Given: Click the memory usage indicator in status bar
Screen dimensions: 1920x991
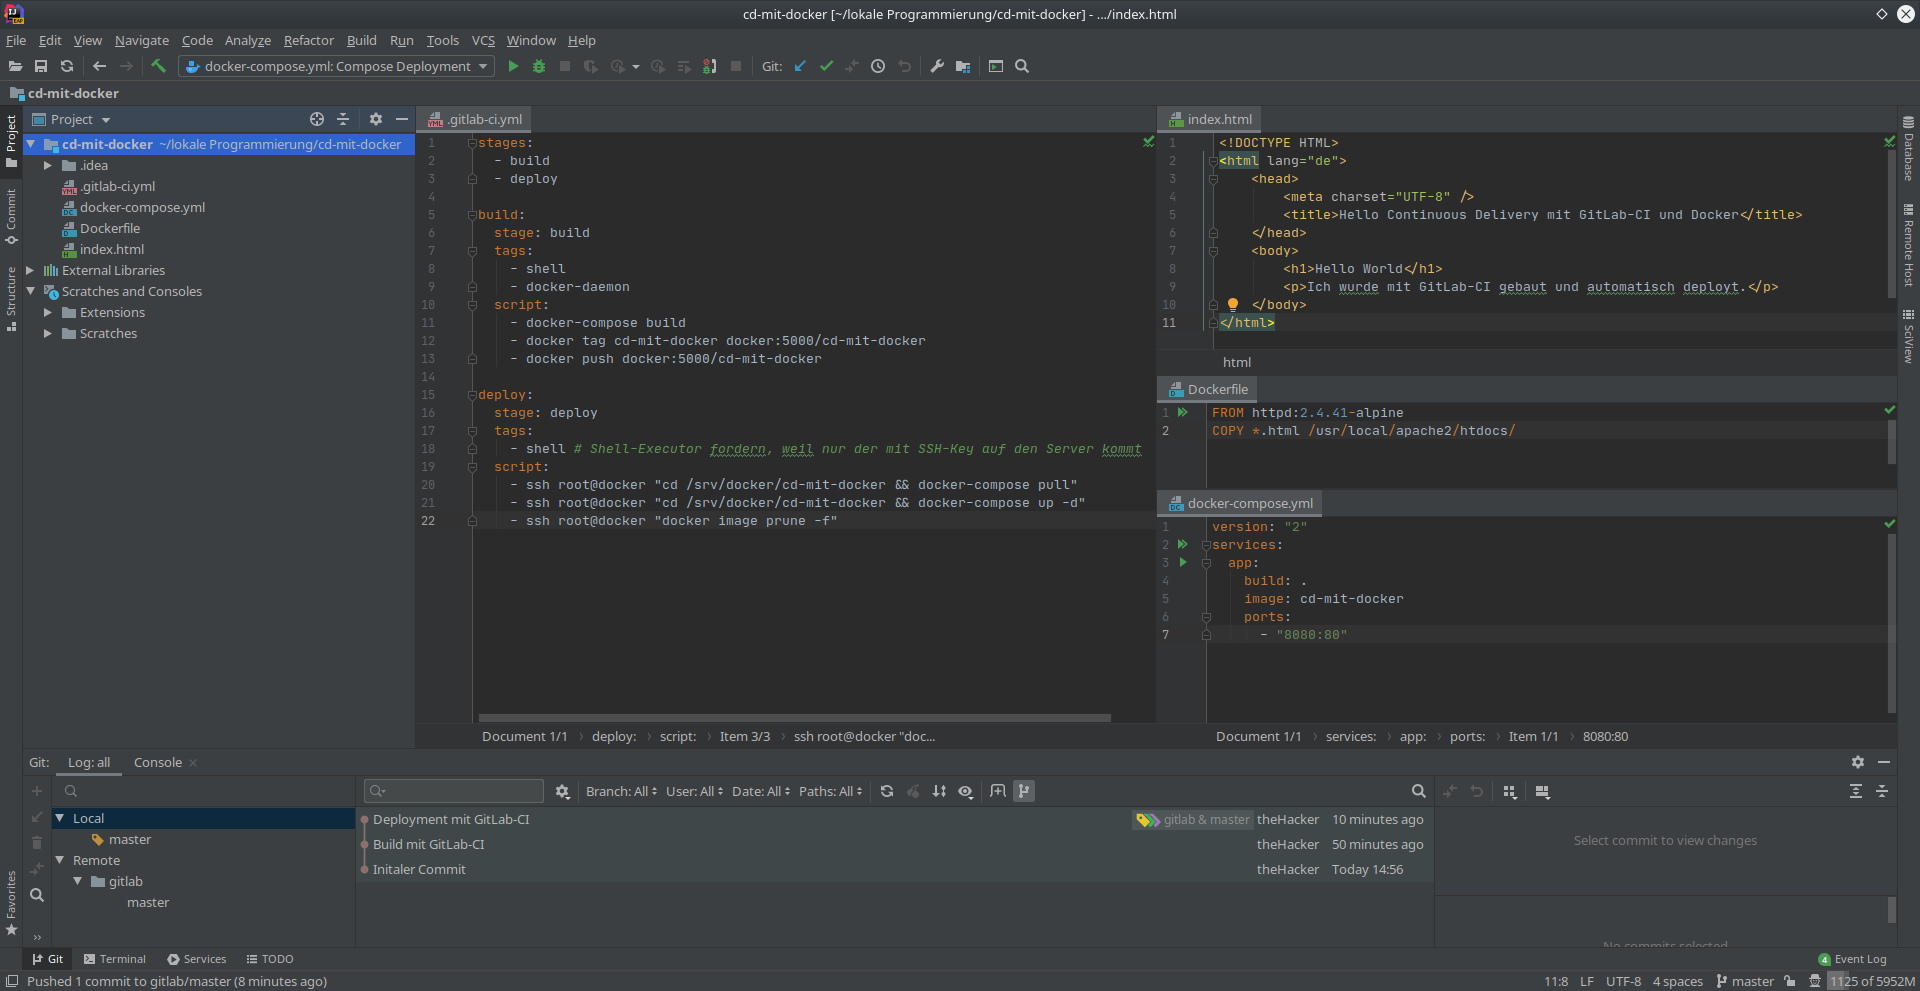Looking at the screenshot, I should [x=1872, y=981].
